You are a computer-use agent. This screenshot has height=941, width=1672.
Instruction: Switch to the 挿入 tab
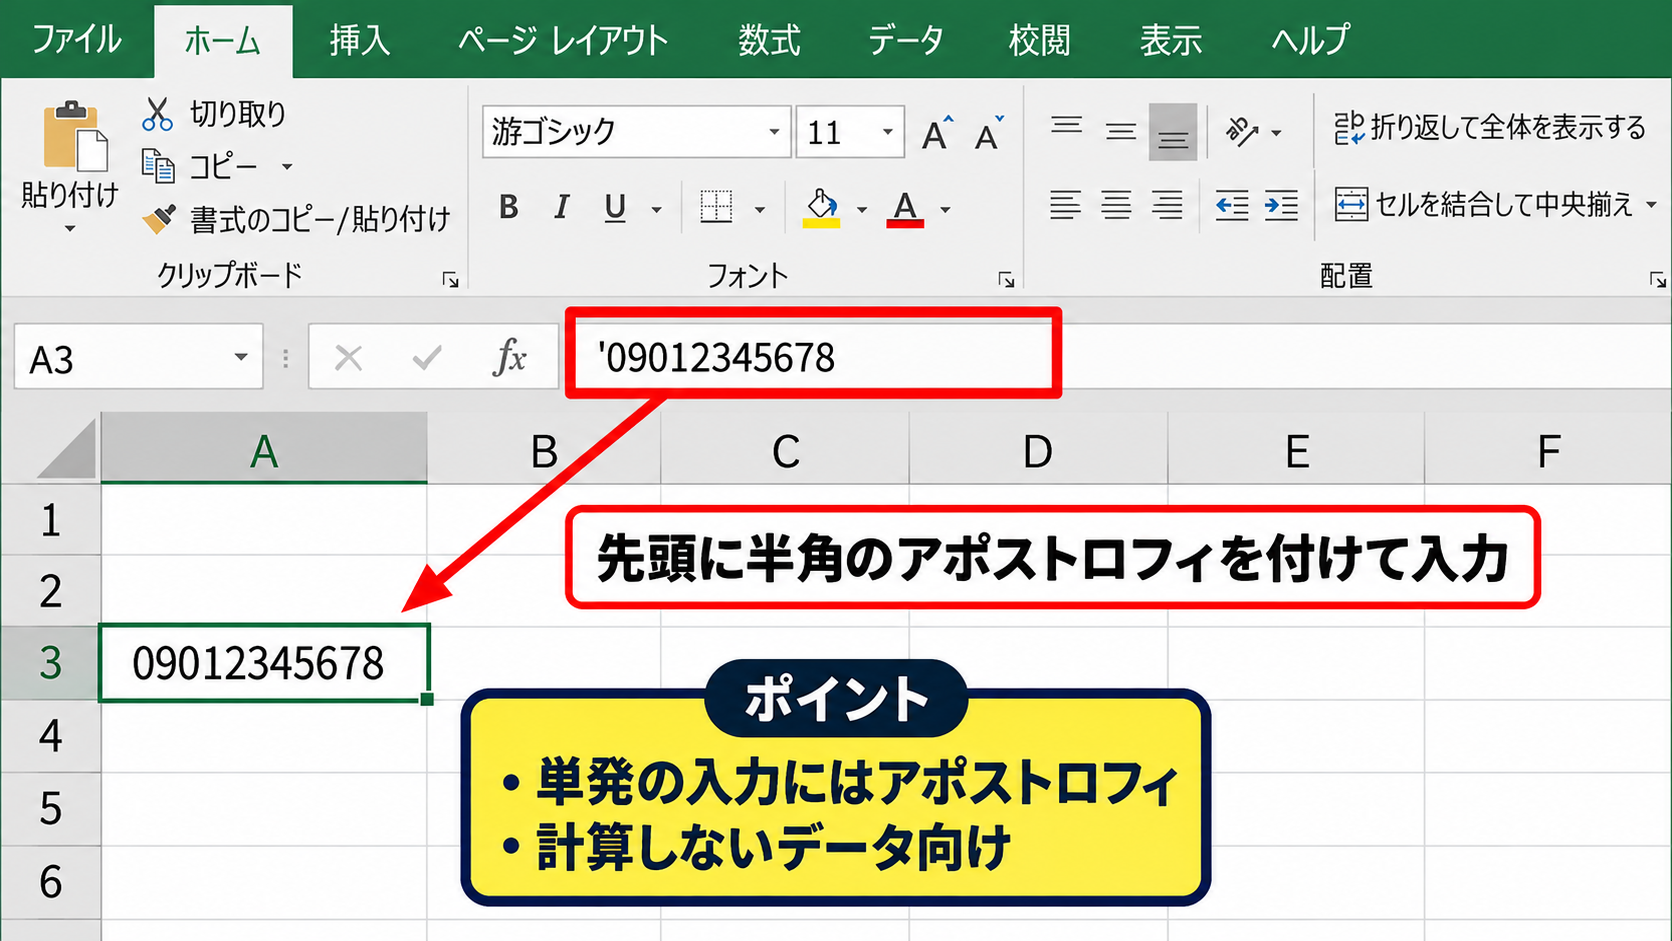click(360, 41)
